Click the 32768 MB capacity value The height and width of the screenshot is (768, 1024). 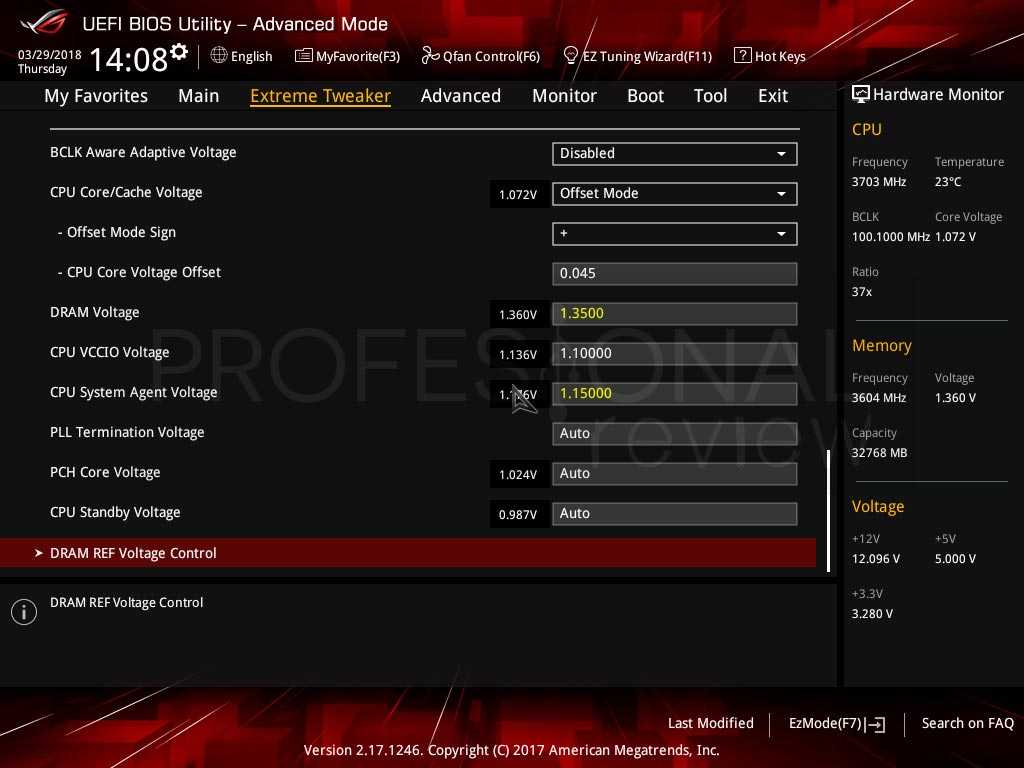pos(879,453)
